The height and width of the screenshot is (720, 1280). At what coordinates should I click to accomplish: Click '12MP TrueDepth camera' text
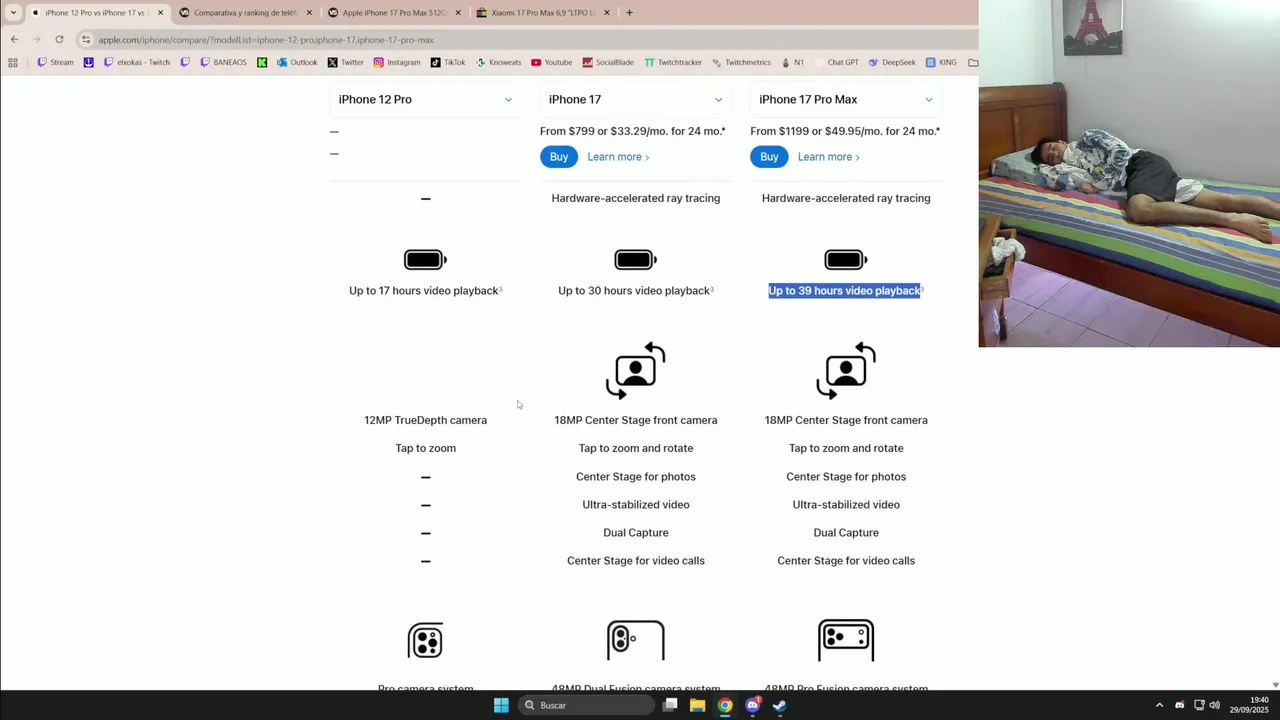(425, 420)
